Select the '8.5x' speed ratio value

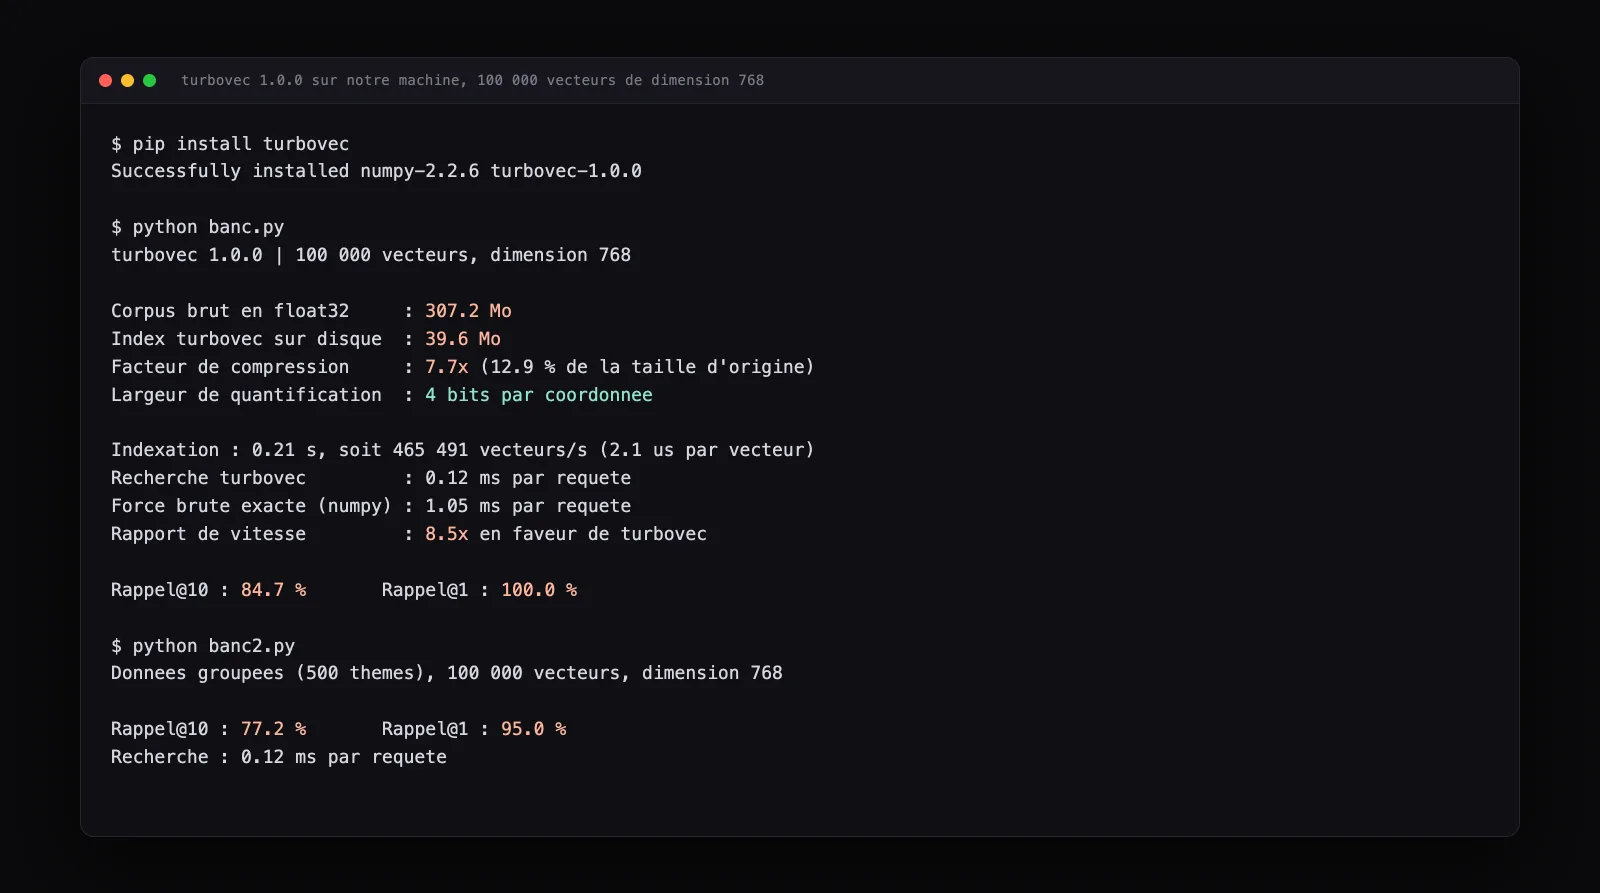point(447,534)
